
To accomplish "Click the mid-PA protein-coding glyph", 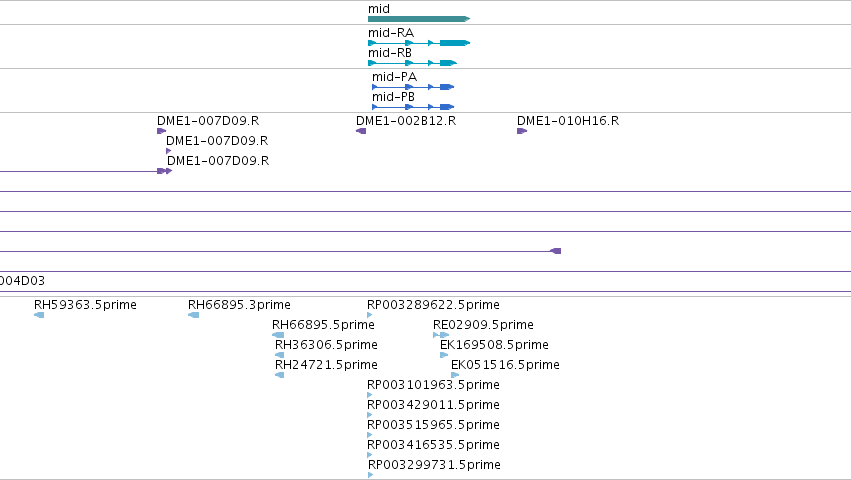I will tap(413, 87).
